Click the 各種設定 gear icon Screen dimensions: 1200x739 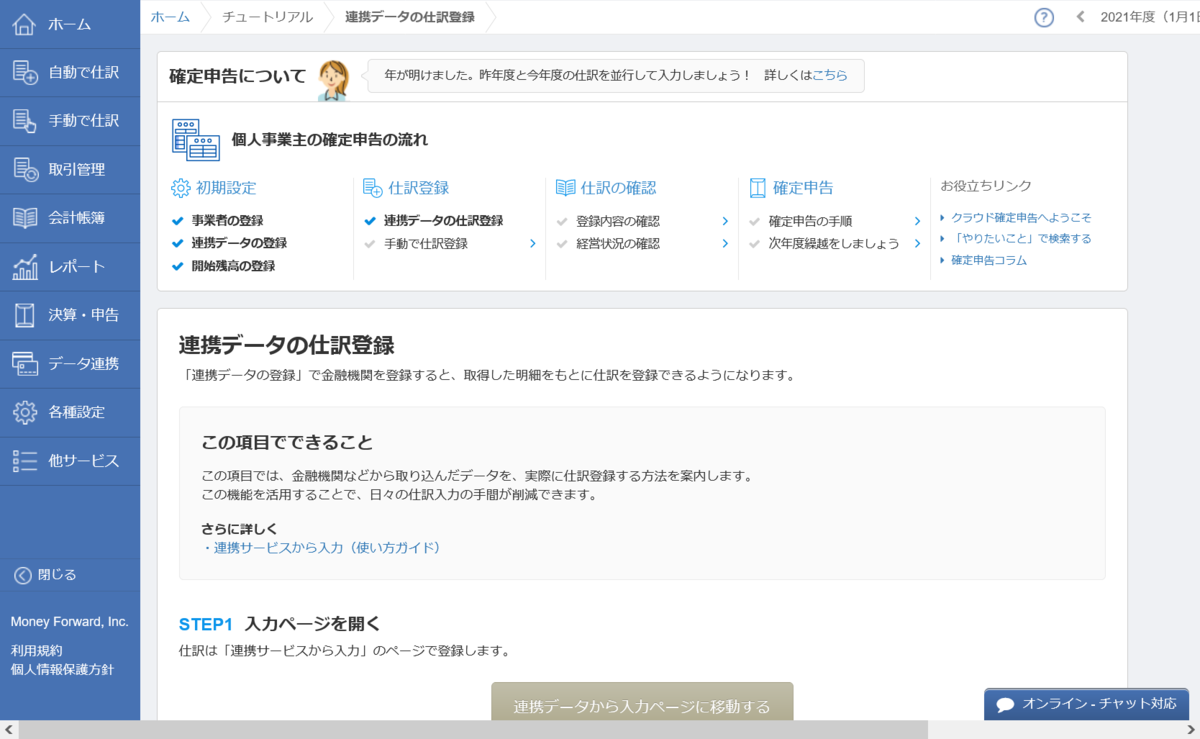[25, 412]
